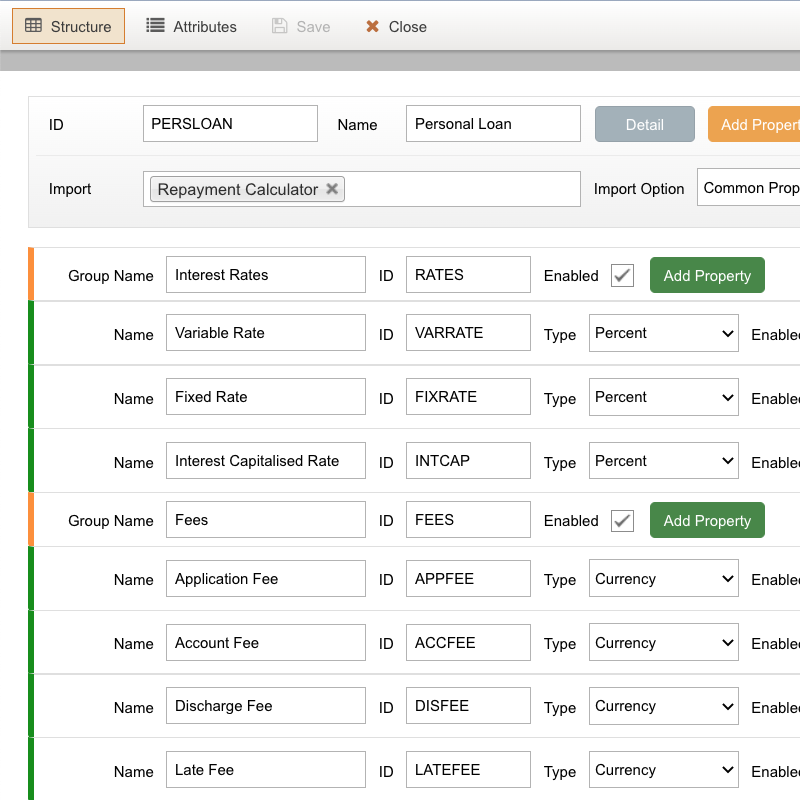Click the Import tags field
The height and width of the screenshot is (800, 800).
[x=362, y=189]
